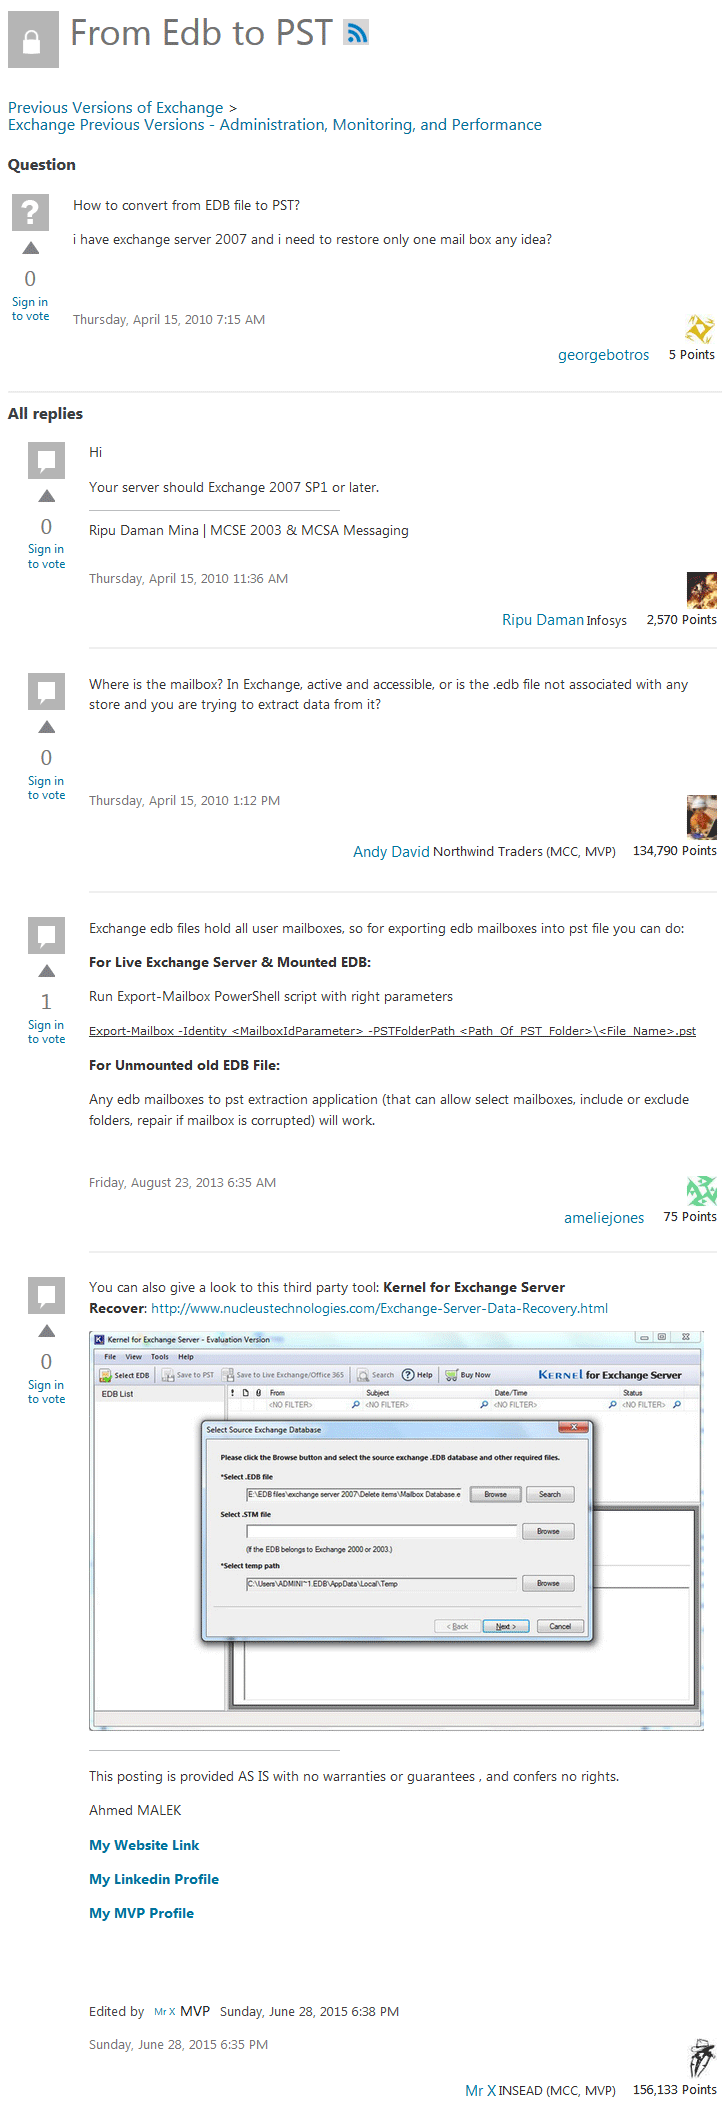Click Sign in to vote on Mr X's reply
This screenshot has width=726, height=2112.
pyautogui.click(x=46, y=1392)
